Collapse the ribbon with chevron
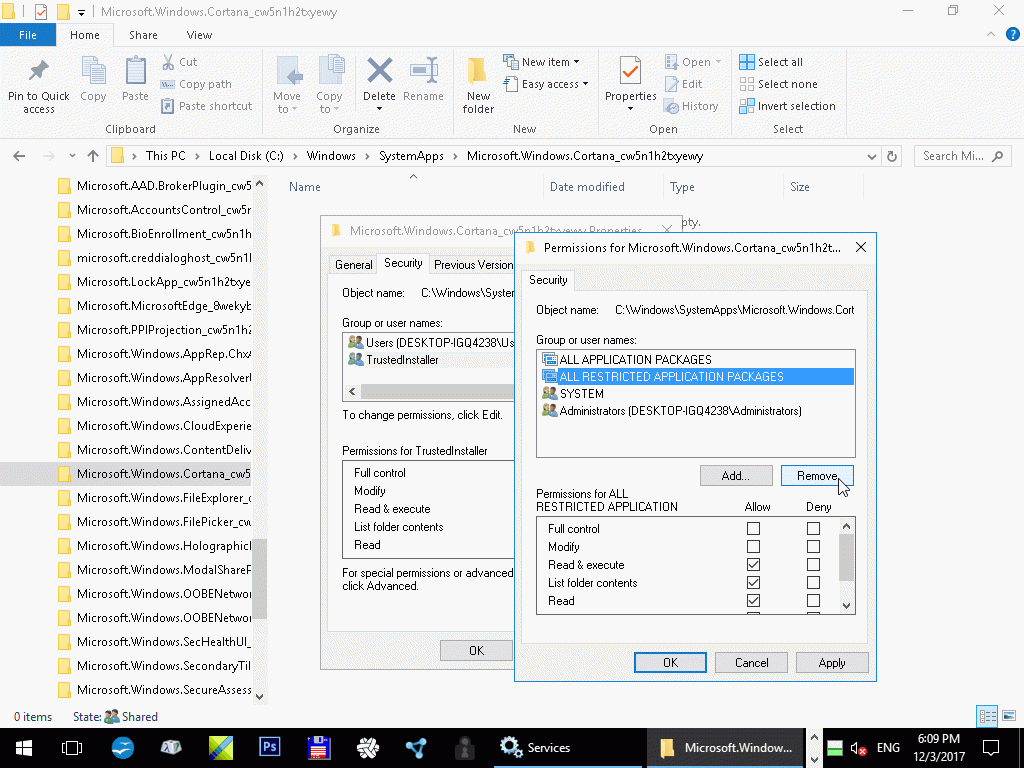This screenshot has height=768, width=1024. tap(991, 35)
